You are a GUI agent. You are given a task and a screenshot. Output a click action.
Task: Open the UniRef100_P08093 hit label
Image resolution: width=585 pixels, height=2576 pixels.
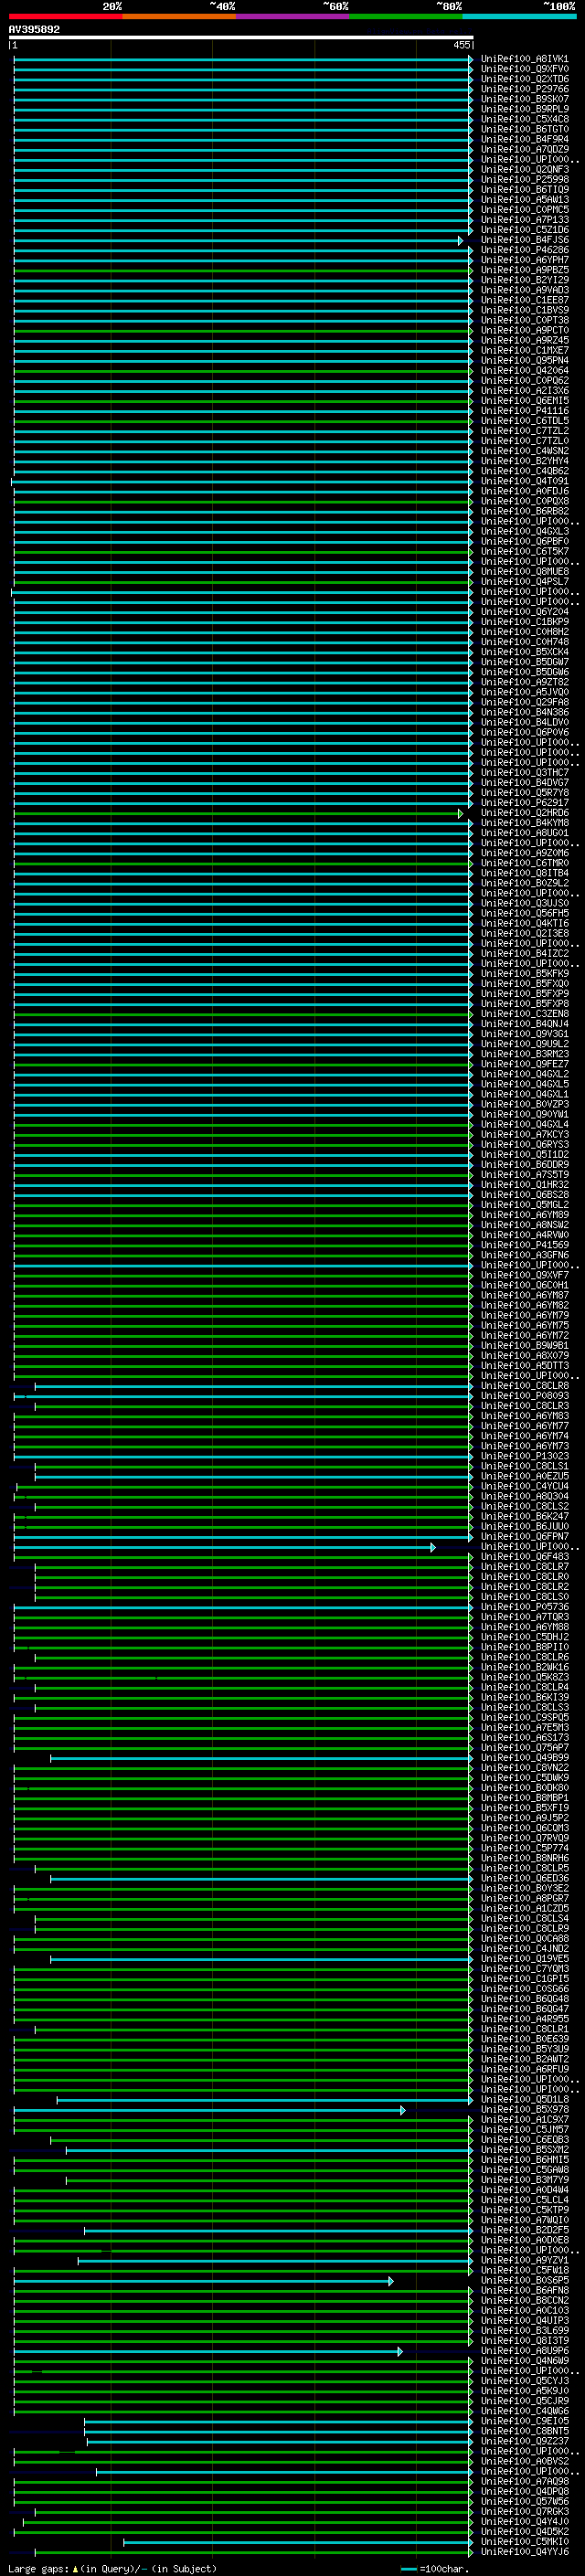[524, 1396]
